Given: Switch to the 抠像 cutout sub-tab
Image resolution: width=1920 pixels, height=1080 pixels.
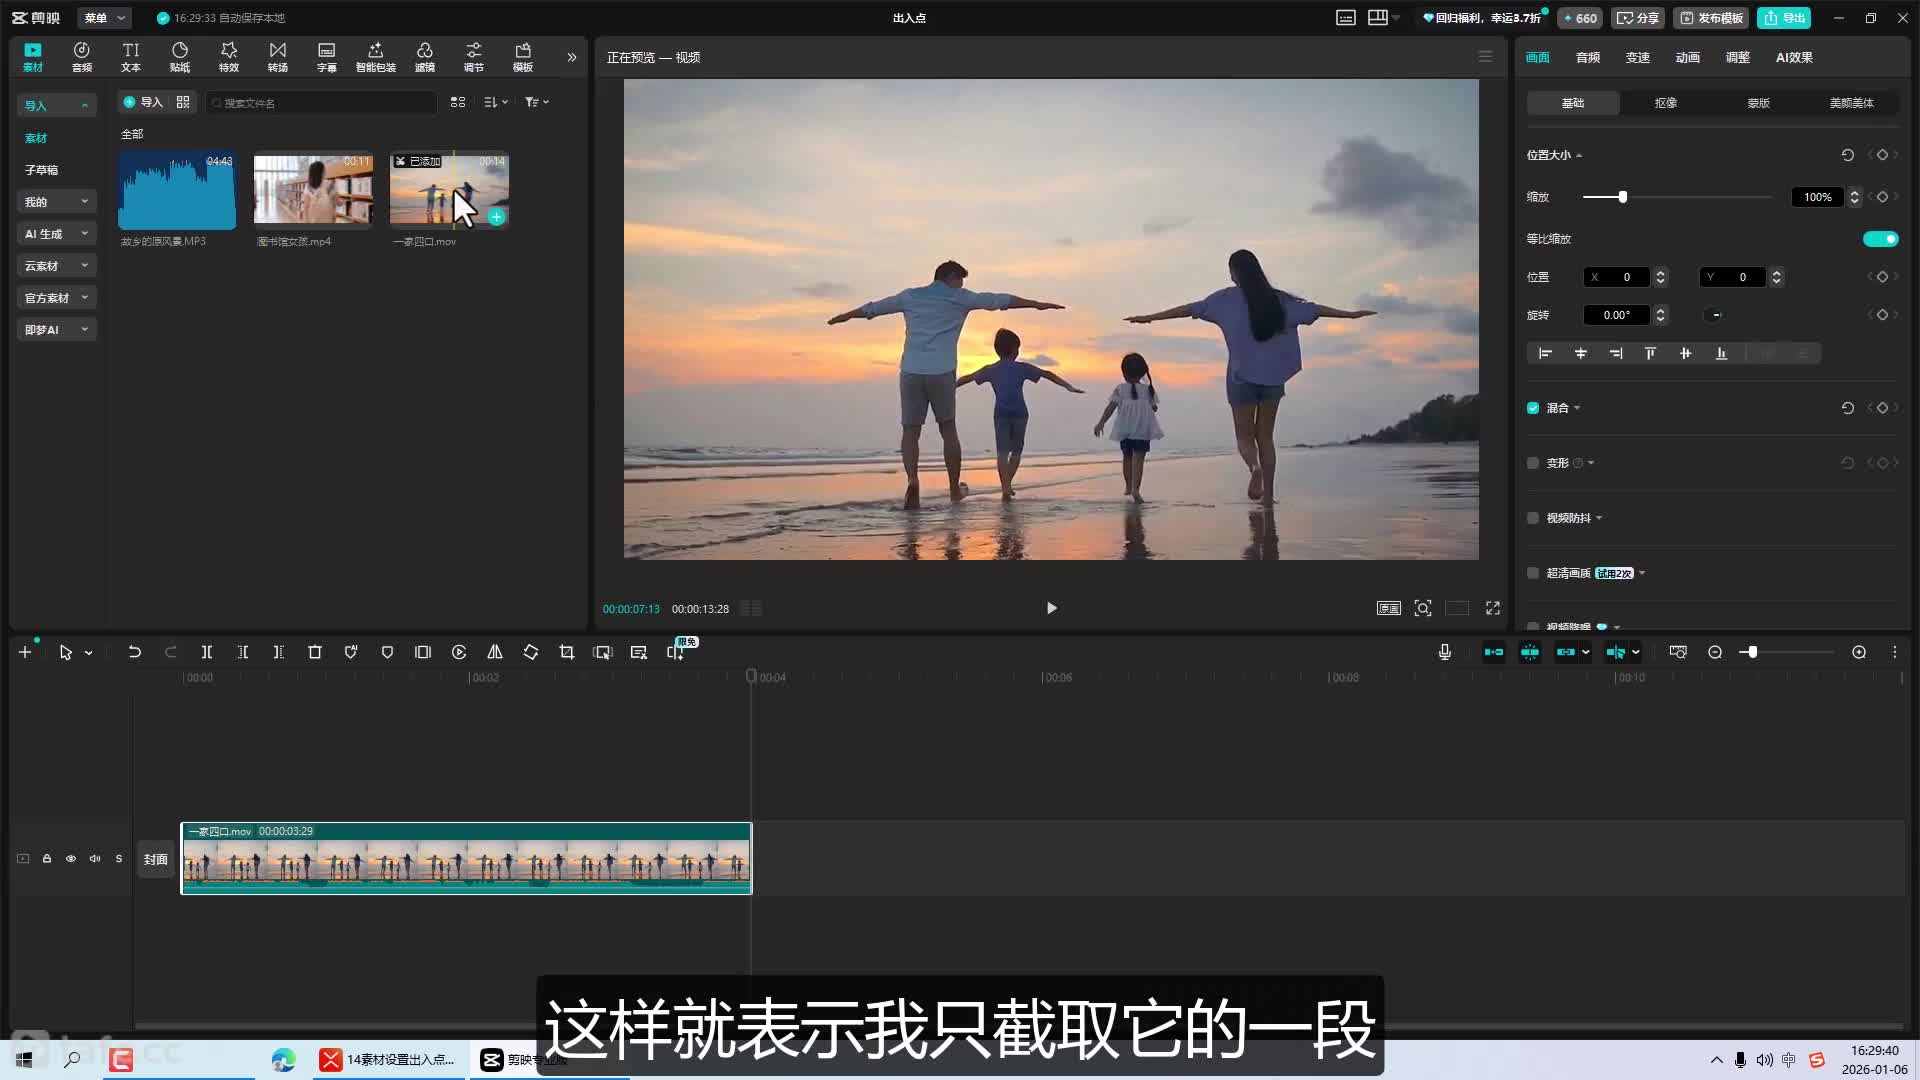Looking at the screenshot, I should point(1665,103).
